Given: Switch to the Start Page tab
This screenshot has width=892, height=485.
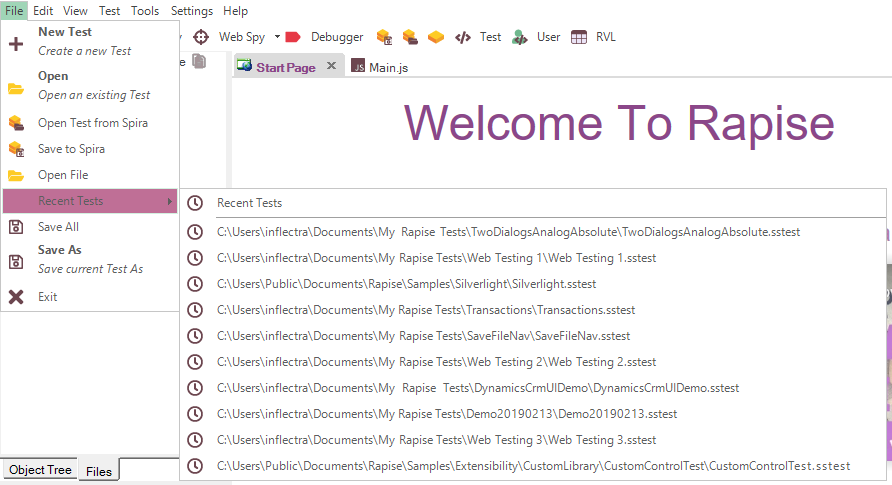Looking at the screenshot, I should (x=286, y=67).
